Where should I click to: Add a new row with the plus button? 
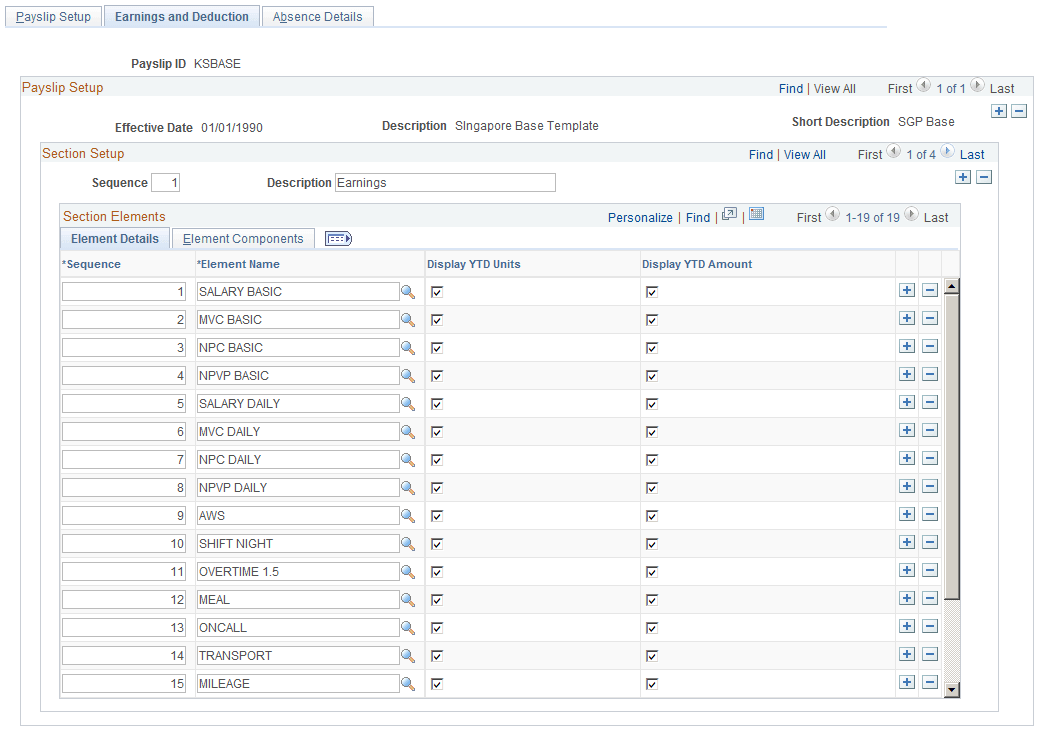(x=963, y=176)
